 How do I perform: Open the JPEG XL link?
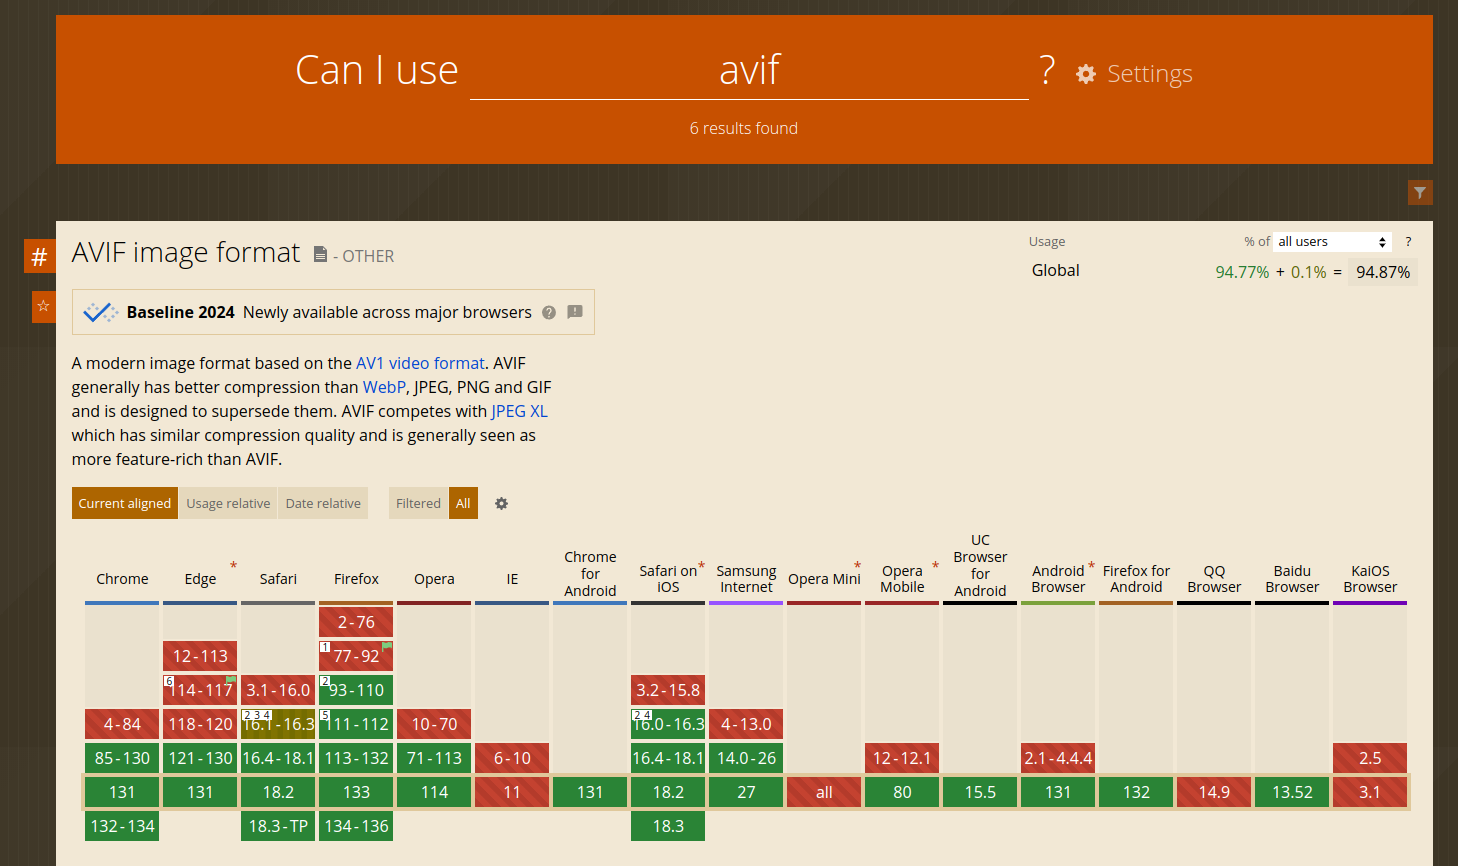[519, 411]
